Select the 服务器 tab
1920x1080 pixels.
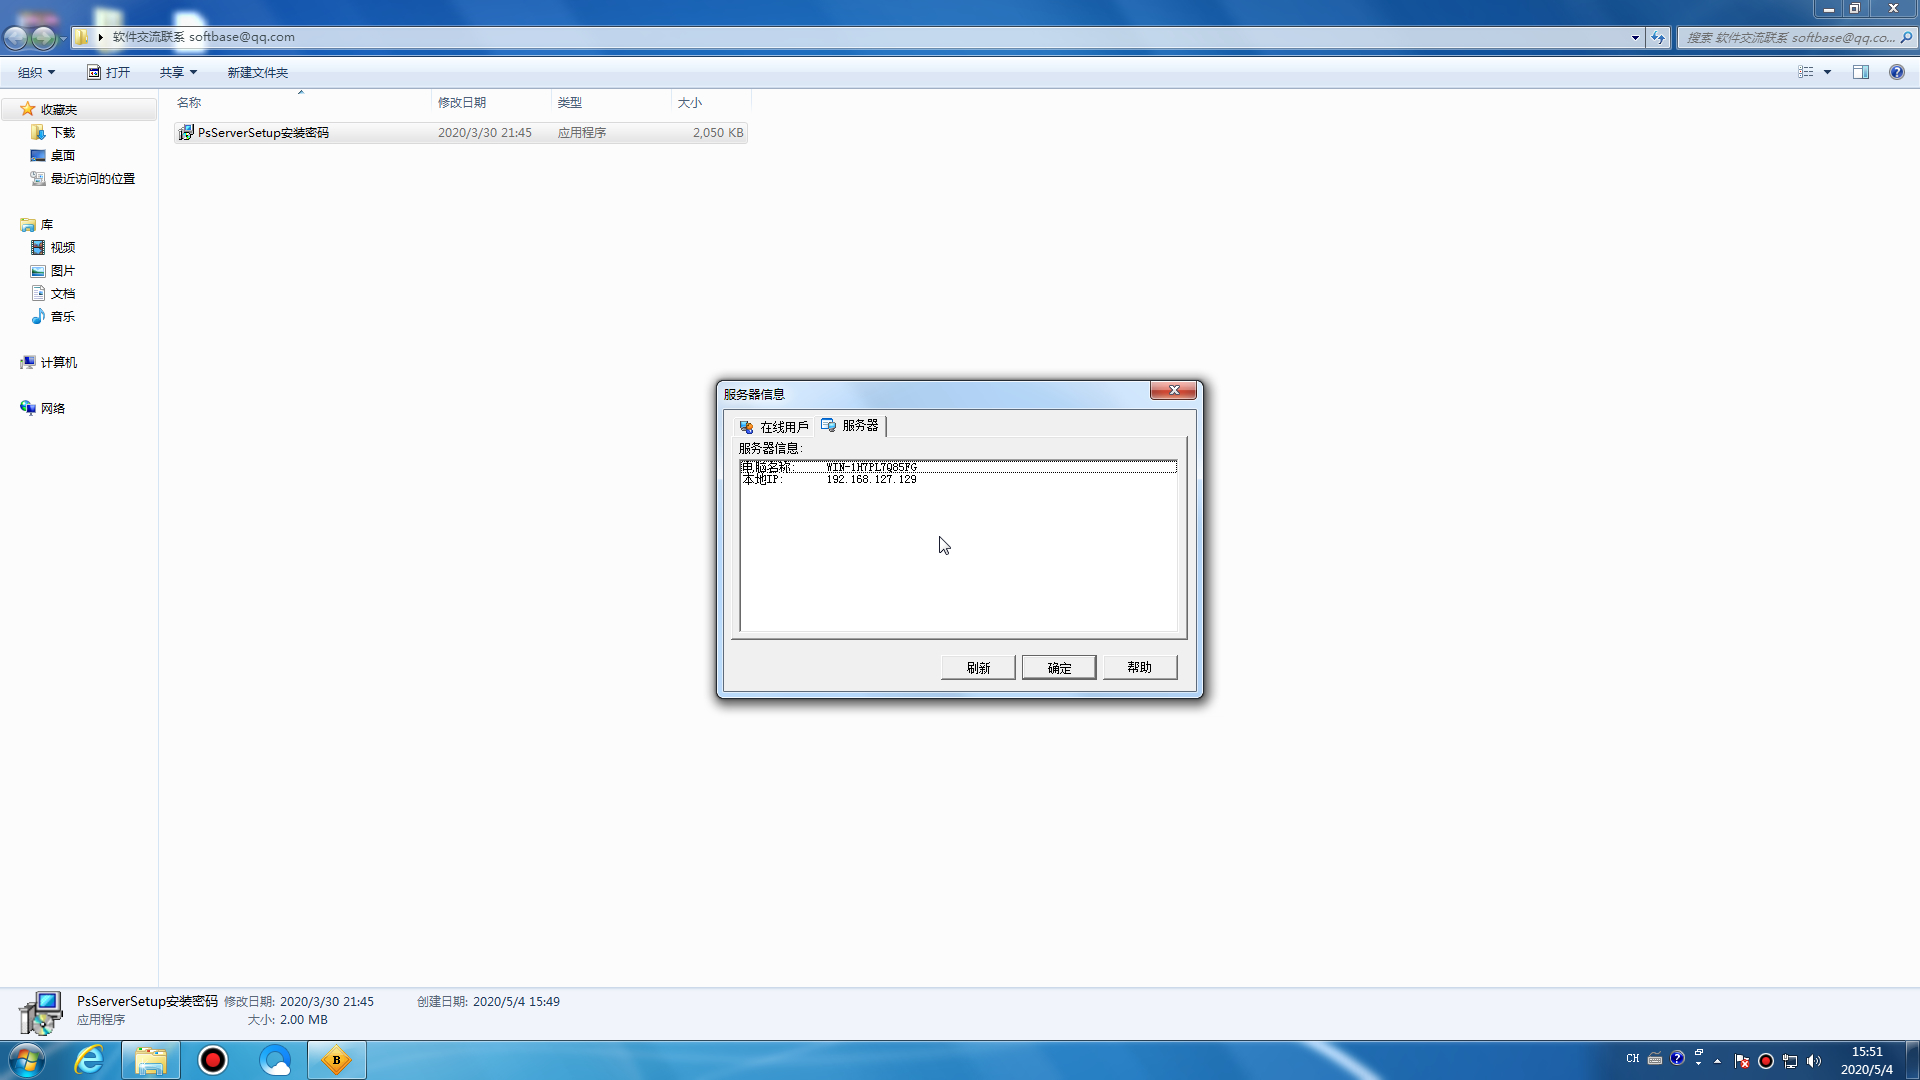(x=851, y=426)
